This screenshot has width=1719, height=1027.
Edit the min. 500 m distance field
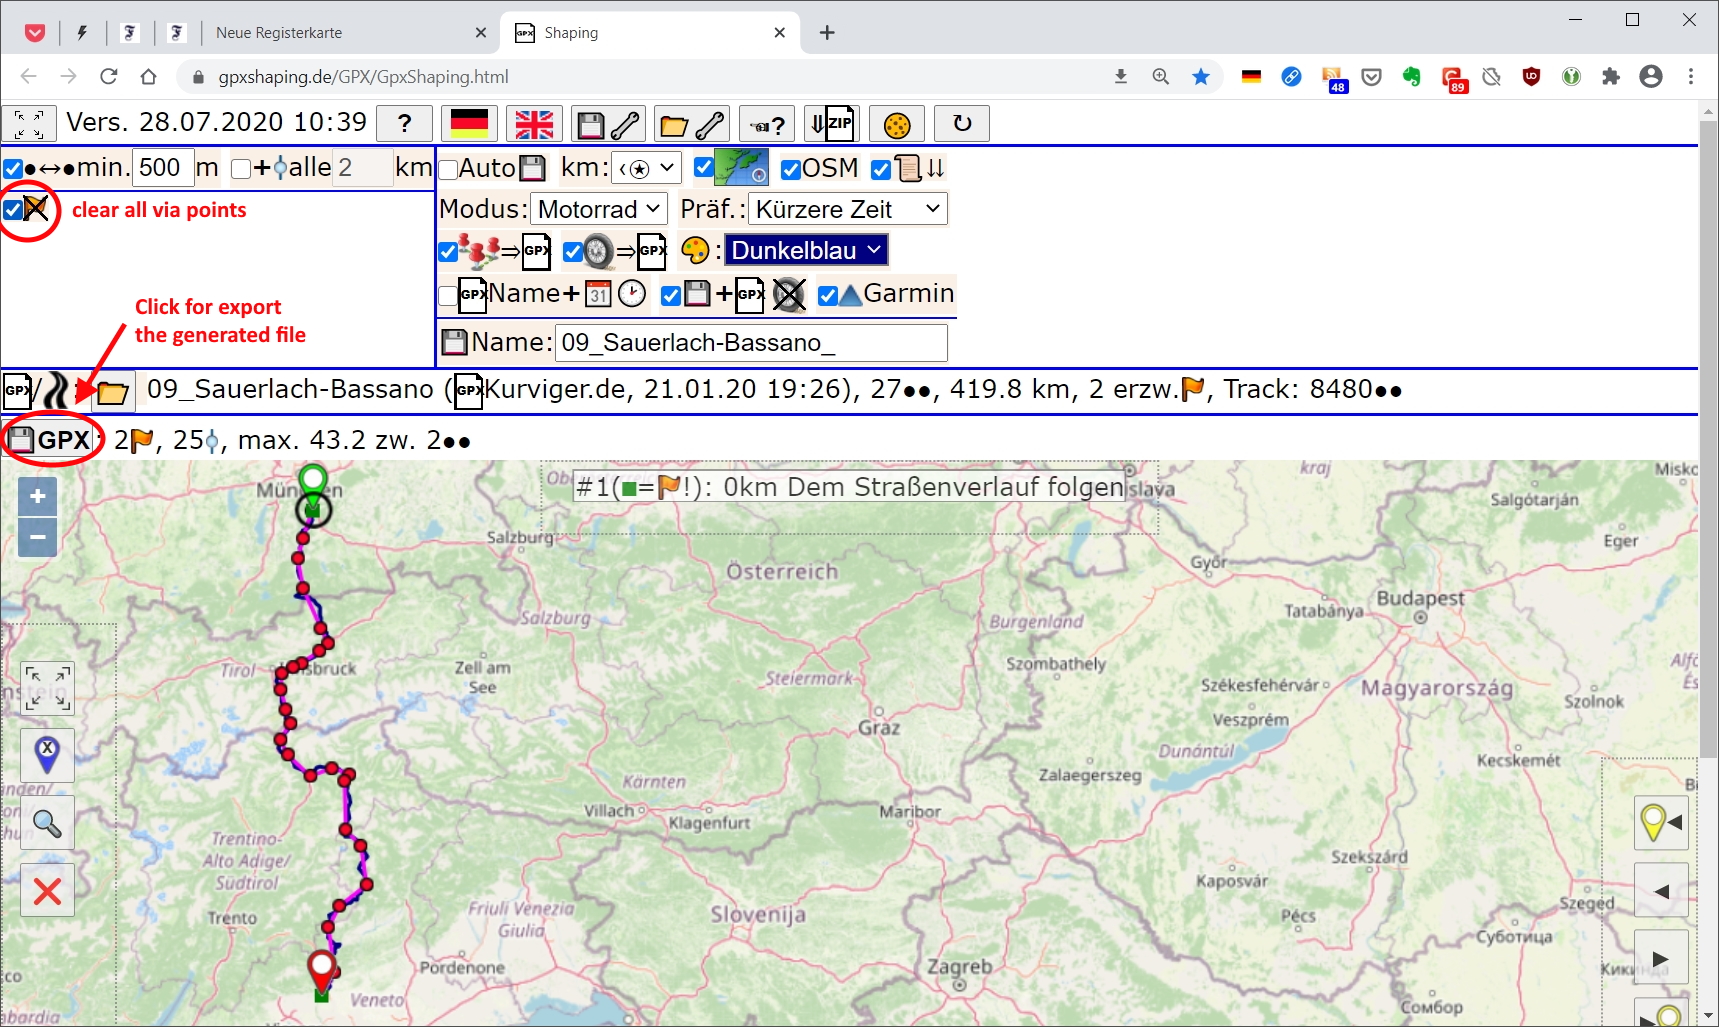(x=162, y=167)
